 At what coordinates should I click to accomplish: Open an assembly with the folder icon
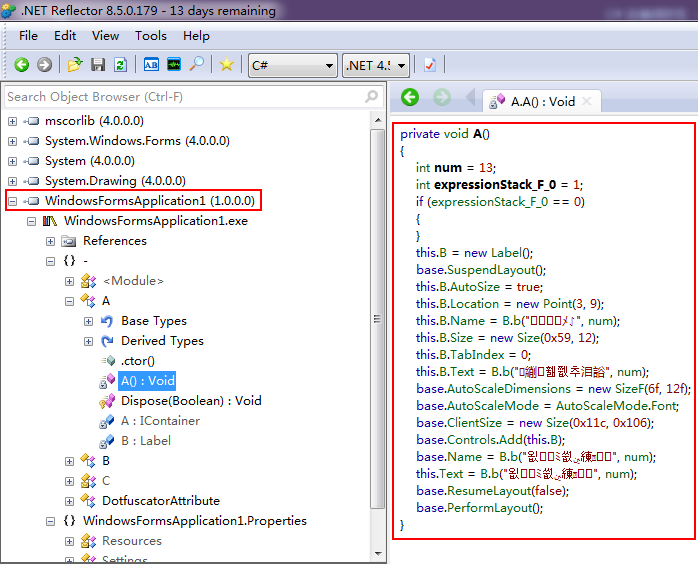tap(75, 65)
